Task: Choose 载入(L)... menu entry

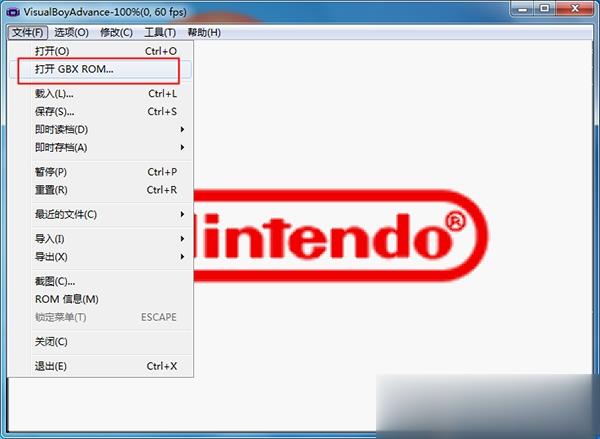Action: [100, 93]
